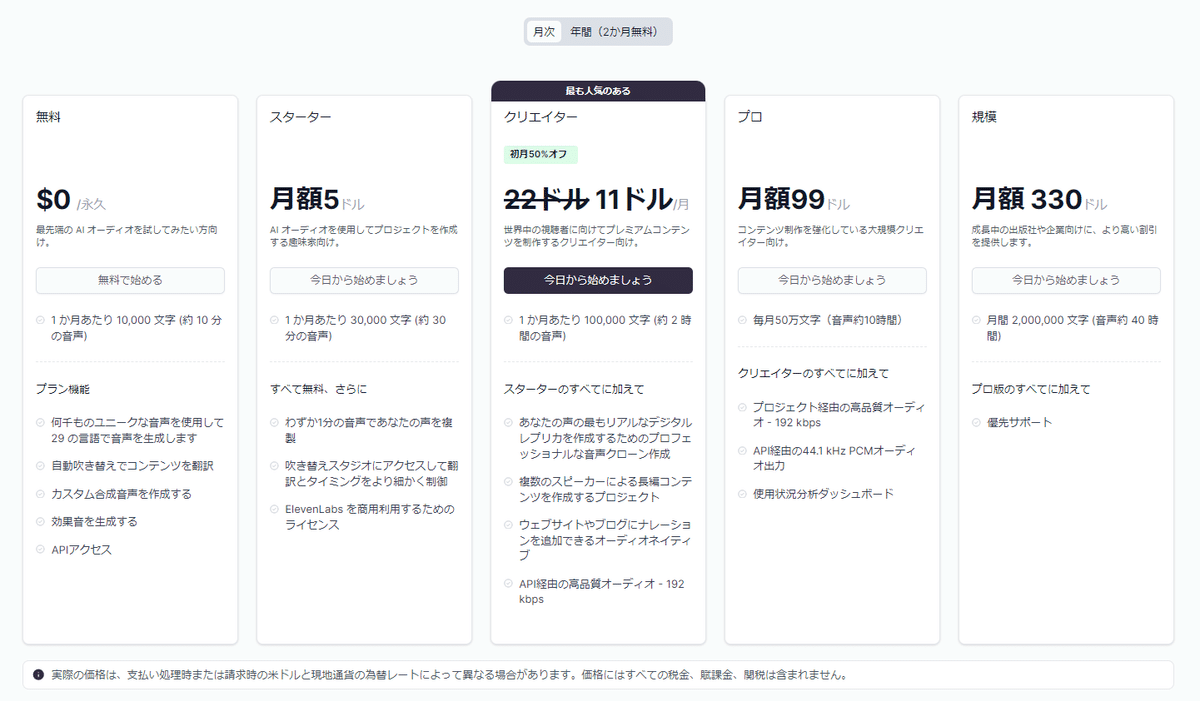This screenshot has width=1200, height=701.
Task: Click the info icon in the pricing disclaimer
Action: [x=38, y=675]
